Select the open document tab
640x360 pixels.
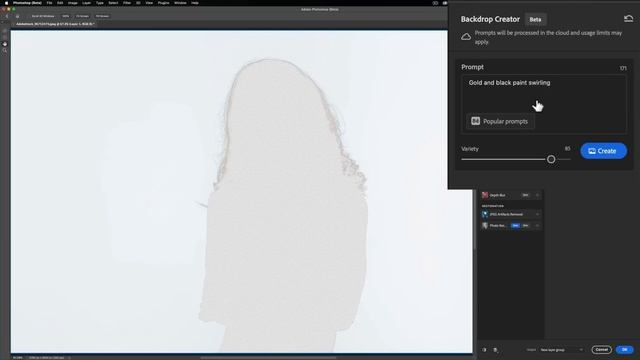(x=55, y=24)
